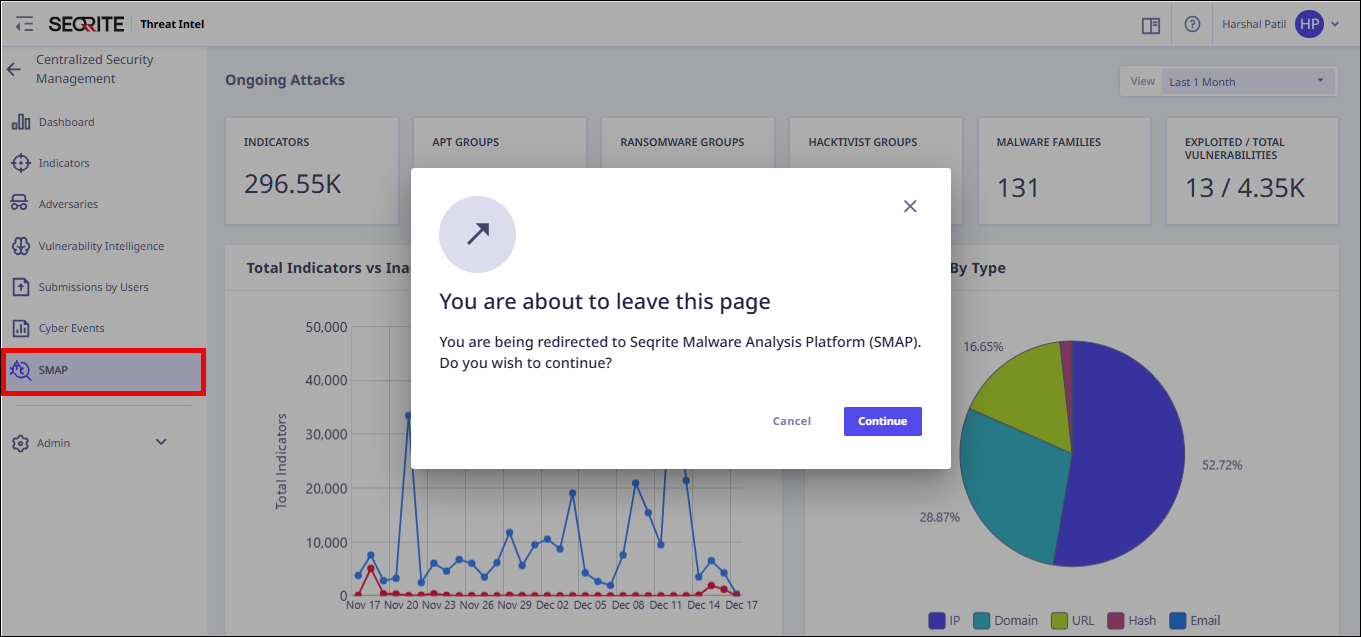
Task: Close the leave-page dialog with X
Action: click(910, 206)
